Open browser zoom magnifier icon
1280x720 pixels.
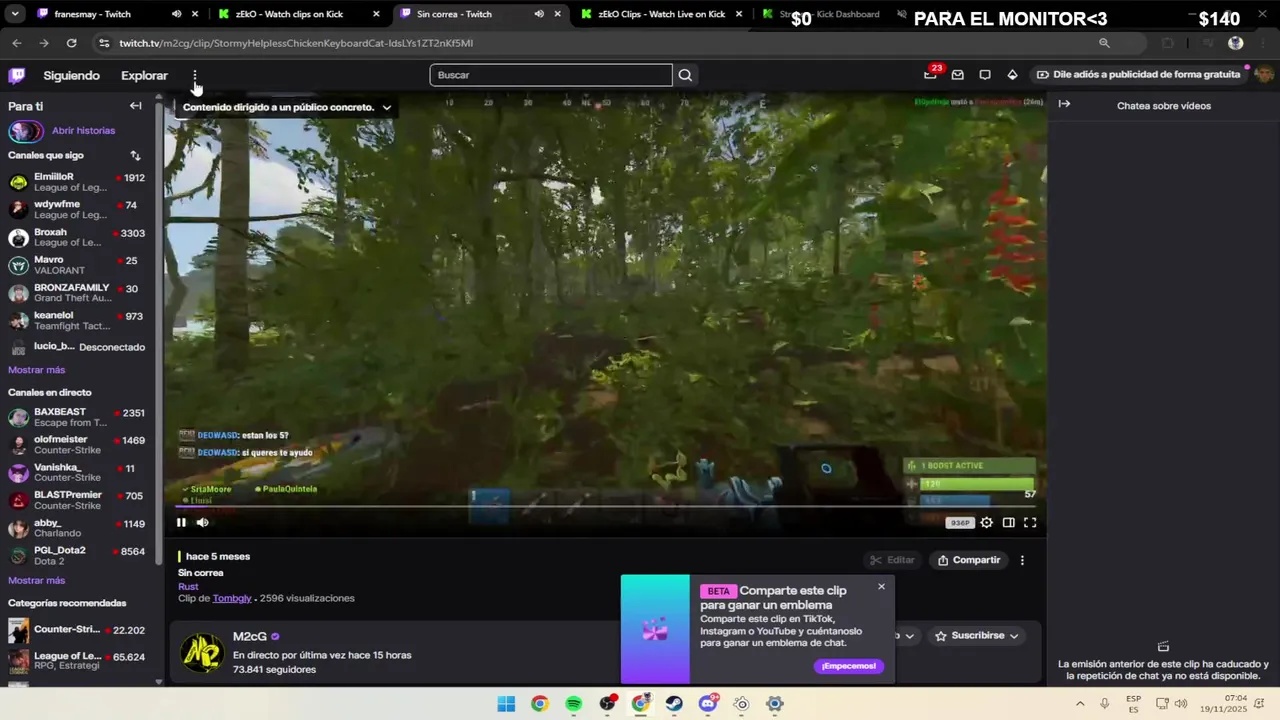tap(1104, 43)
